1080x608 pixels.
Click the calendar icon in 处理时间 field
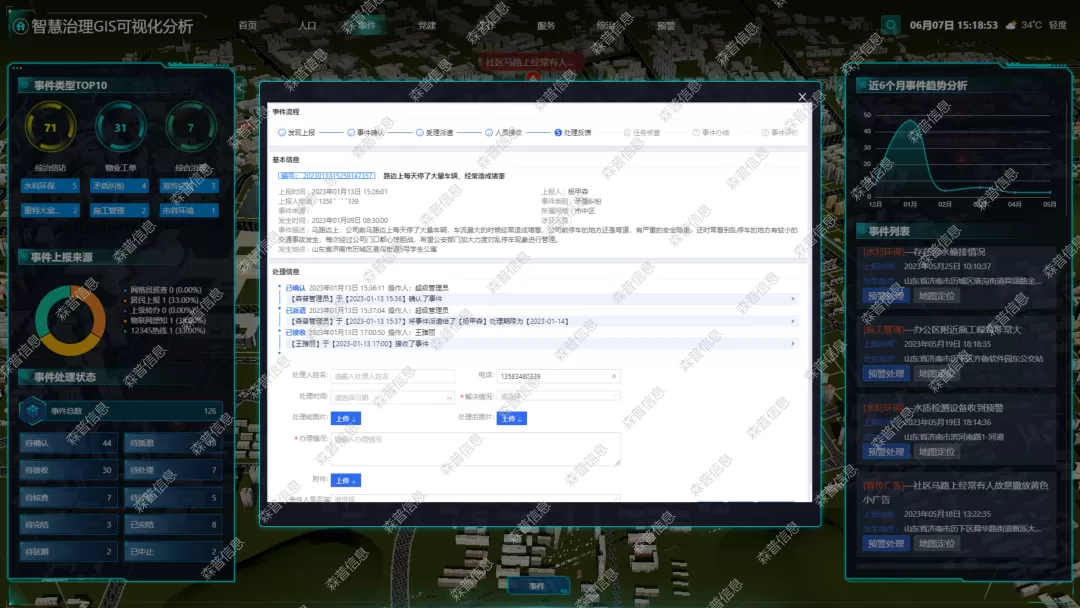(x=449, y=398)
